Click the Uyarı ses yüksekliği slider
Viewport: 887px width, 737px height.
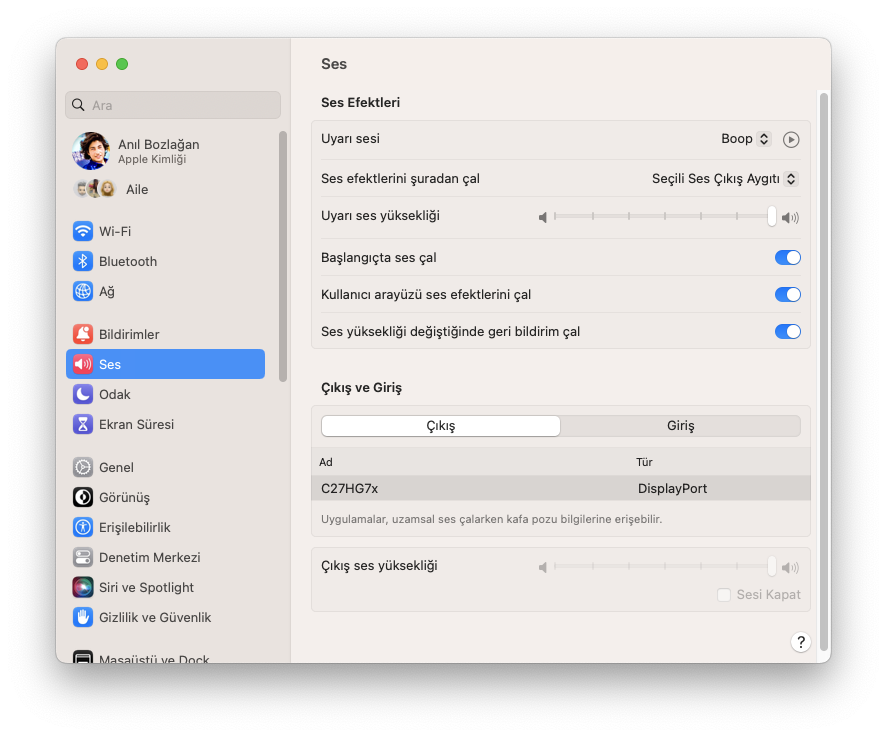pos(662,216)
